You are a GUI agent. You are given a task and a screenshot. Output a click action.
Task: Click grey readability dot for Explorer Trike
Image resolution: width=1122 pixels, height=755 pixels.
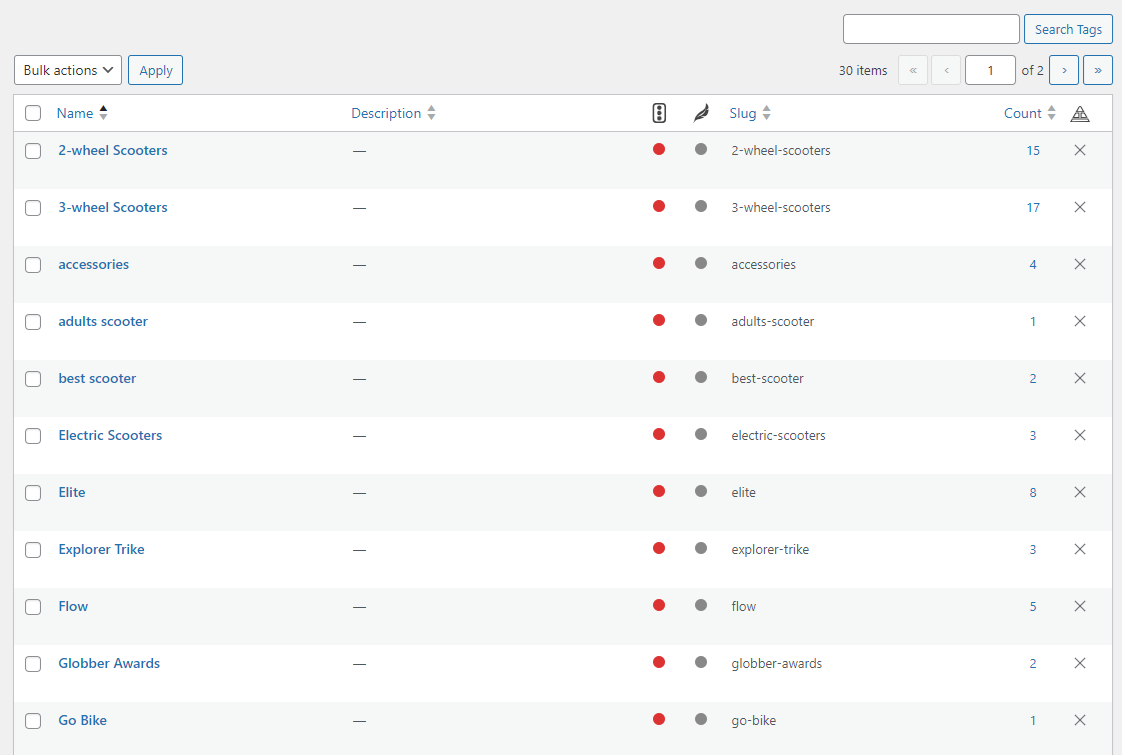tap(701, 548)
